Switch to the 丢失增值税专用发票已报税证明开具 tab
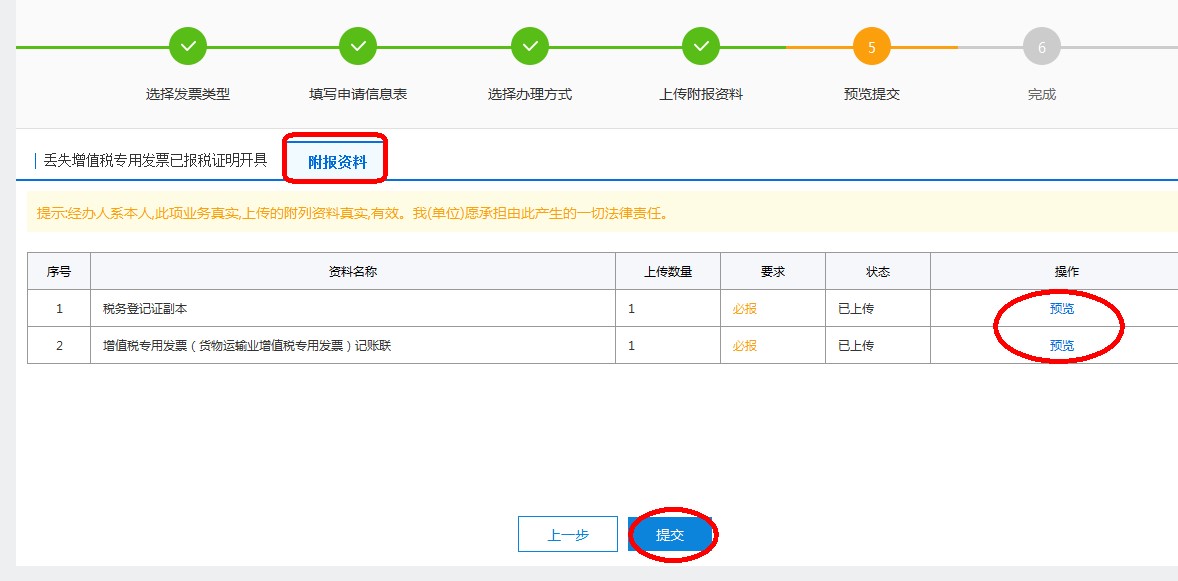This screenshot has height=581, width=1178. (155, 160)
